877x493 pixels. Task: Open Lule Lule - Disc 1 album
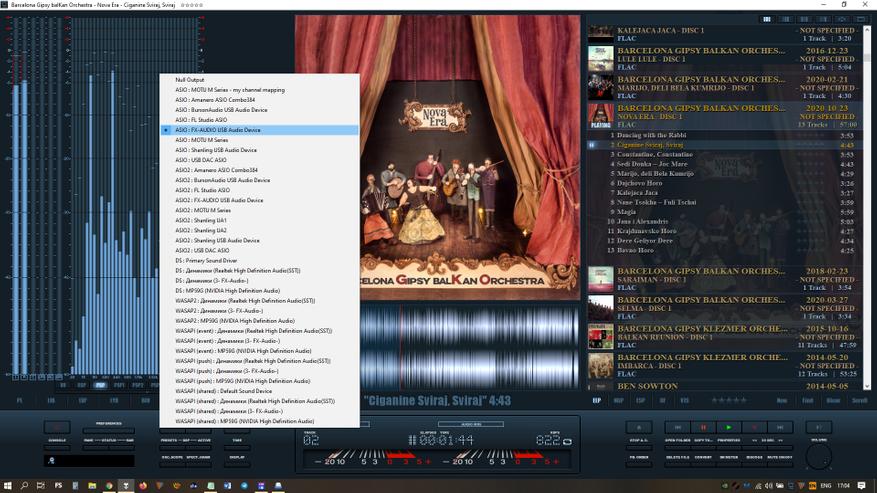[725, 58]
